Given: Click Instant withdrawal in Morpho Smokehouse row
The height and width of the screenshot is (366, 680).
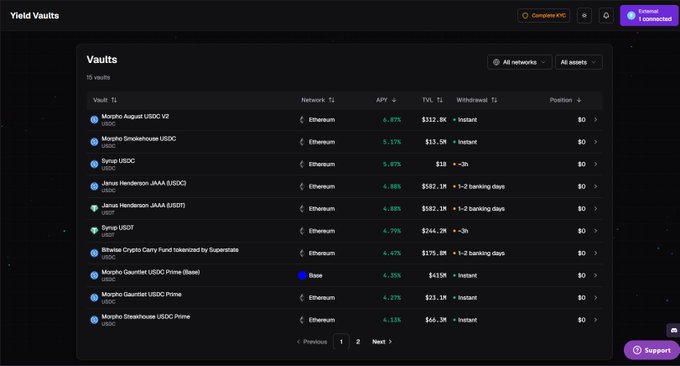Looking at the screenshot, I should pyautogui.click(x=467, y=142).
